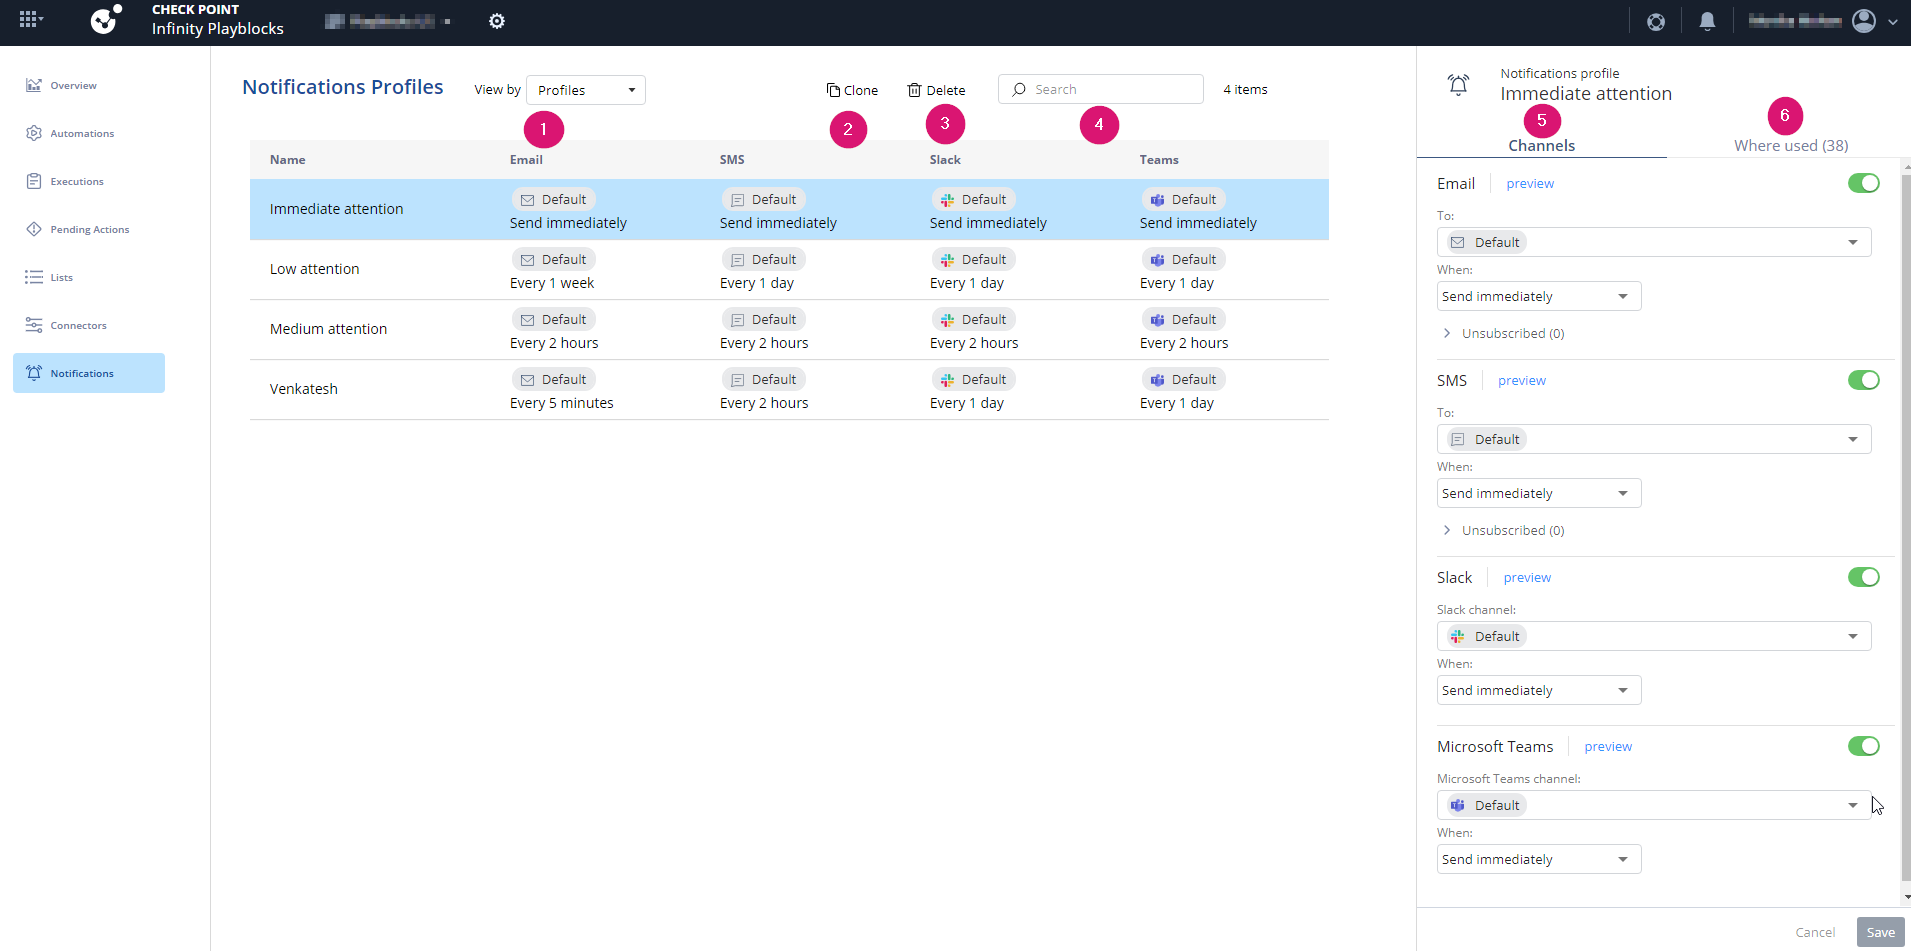1911x951 pixels.
Task: Open the notifications bell in top bar
Action: 1708,21
